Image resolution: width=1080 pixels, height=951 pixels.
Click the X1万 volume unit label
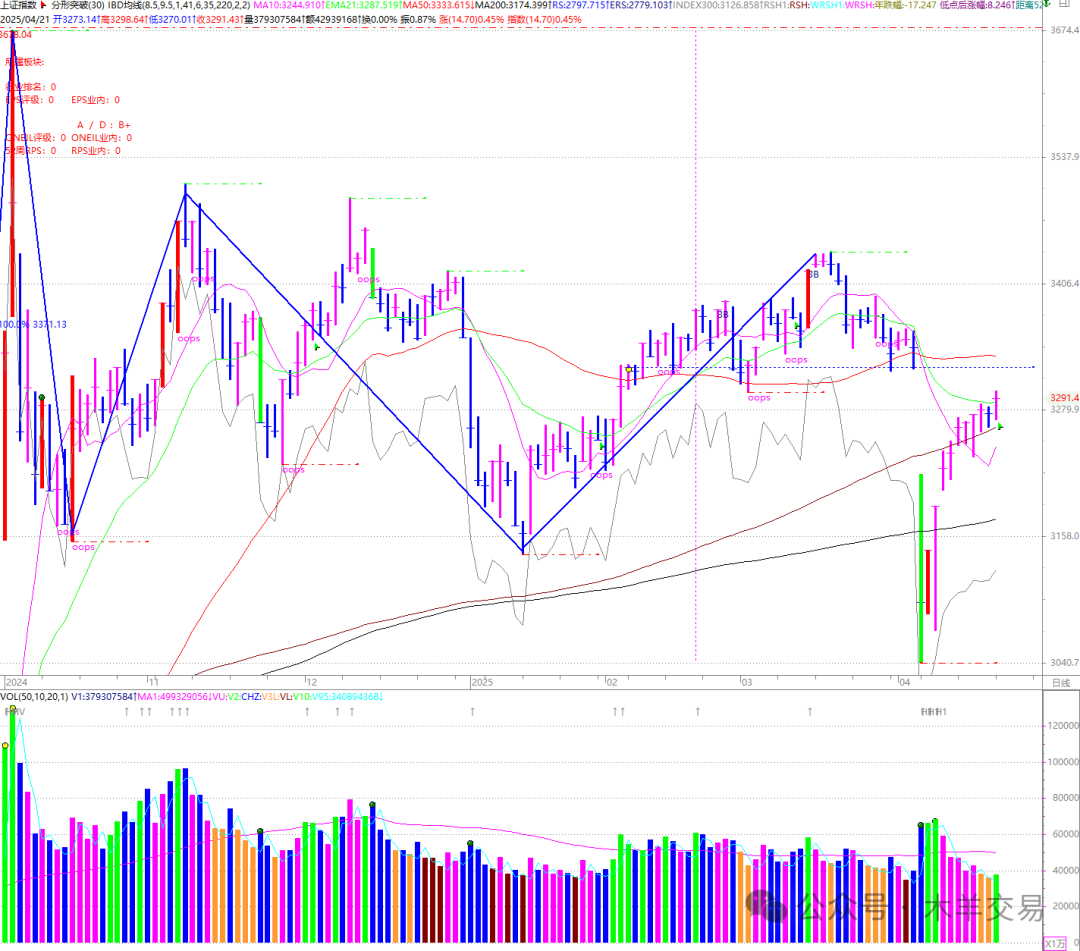click(x=1055, y=943)
